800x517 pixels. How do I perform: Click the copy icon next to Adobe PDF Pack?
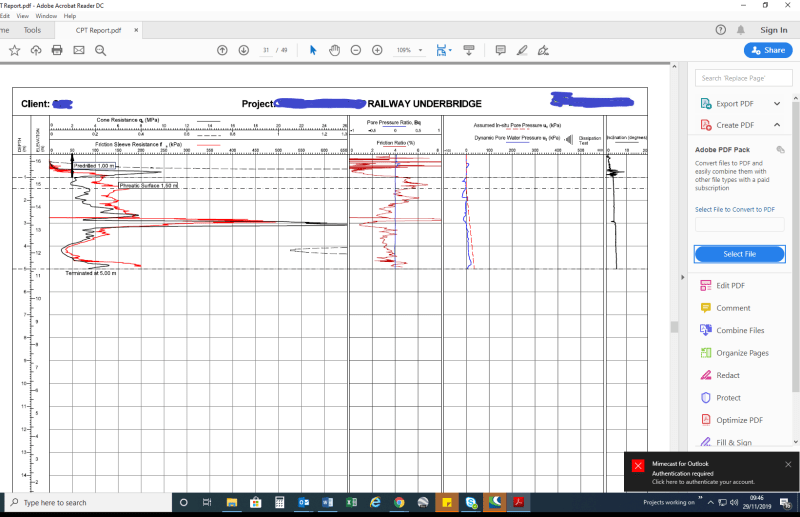click(x=780, y=150)
